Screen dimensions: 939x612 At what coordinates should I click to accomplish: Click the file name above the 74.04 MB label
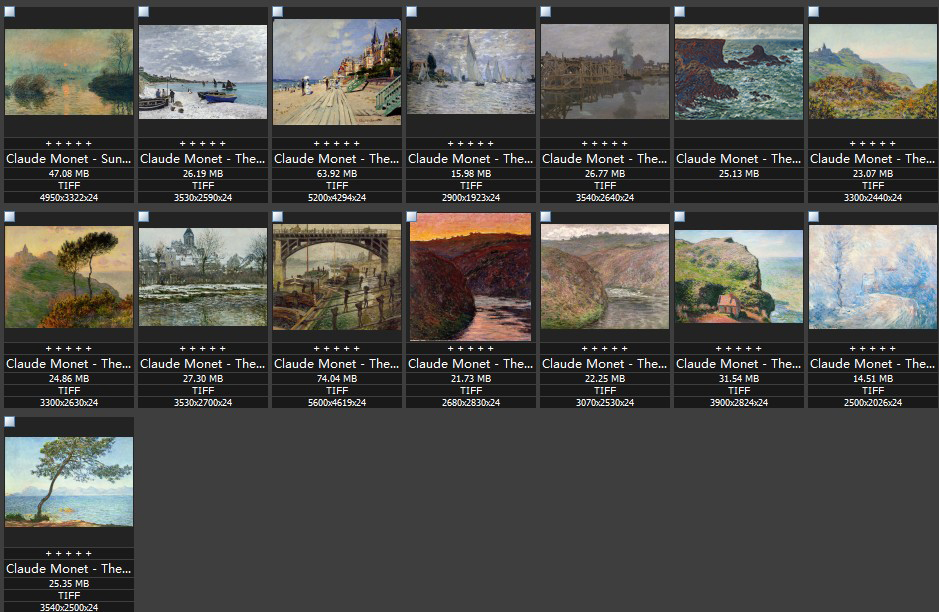point(337,363)
